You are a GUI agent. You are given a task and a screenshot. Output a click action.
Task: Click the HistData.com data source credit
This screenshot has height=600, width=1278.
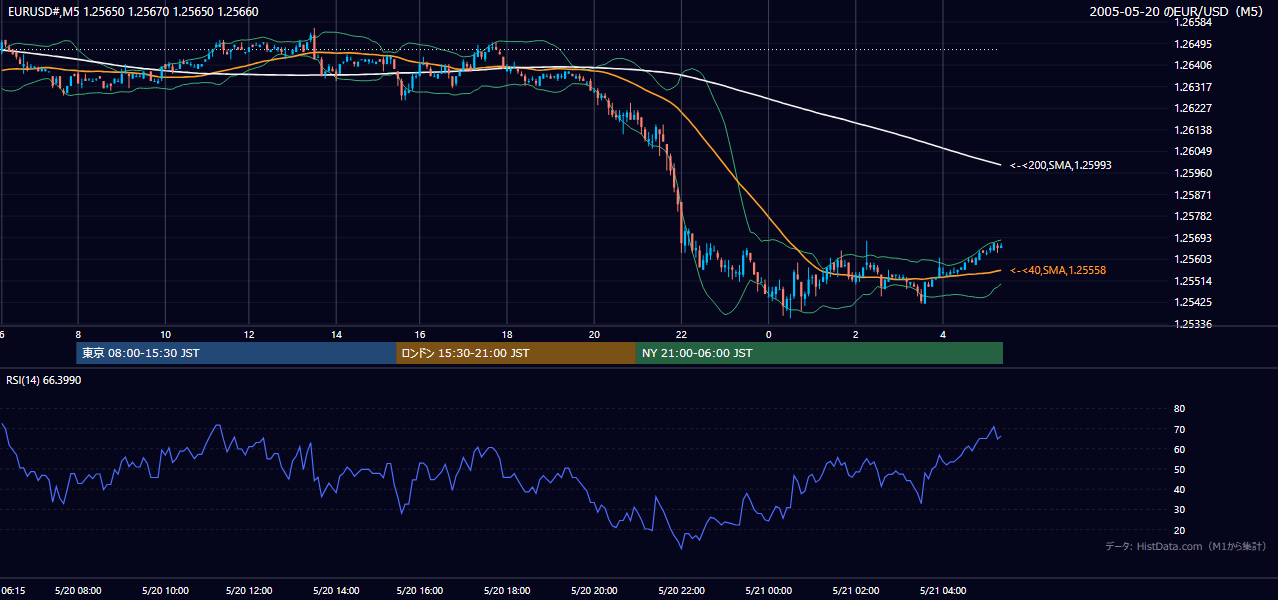(1186, 546)
